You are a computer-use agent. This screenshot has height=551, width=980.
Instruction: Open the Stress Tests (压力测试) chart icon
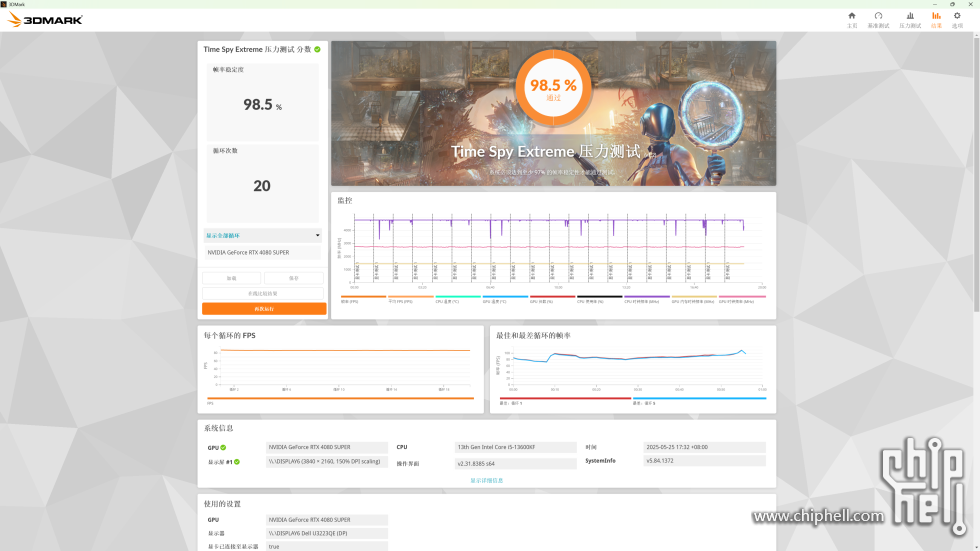coord(910,16)
